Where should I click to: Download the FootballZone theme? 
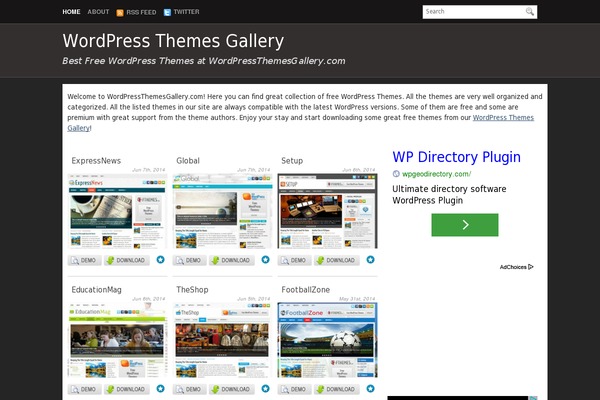pyautogui.click(x=337, y=389)
